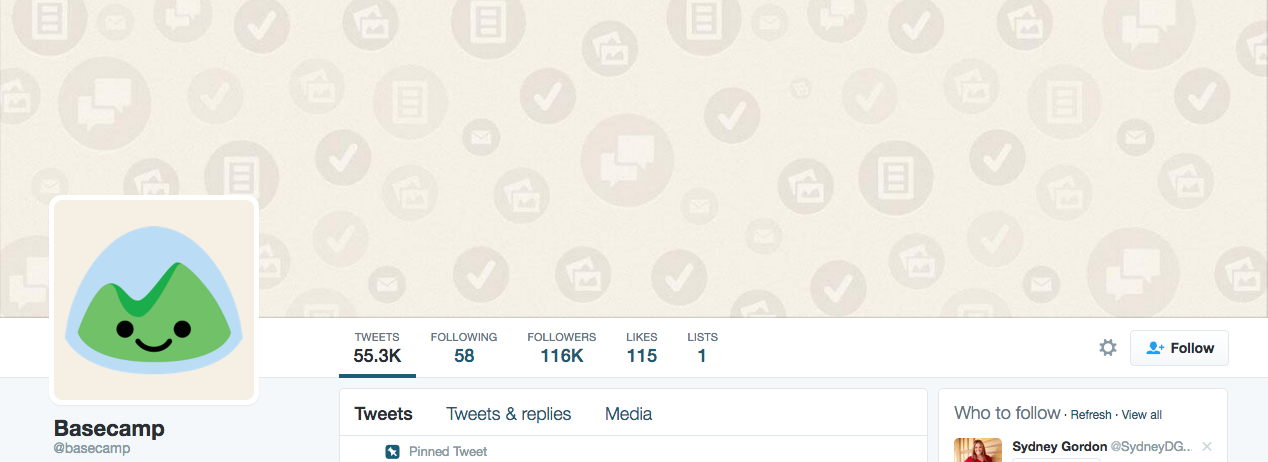Dismiss the Sydney Gordon suggestion
The width and height of the screenshot is (1268, 462).
1207,446
